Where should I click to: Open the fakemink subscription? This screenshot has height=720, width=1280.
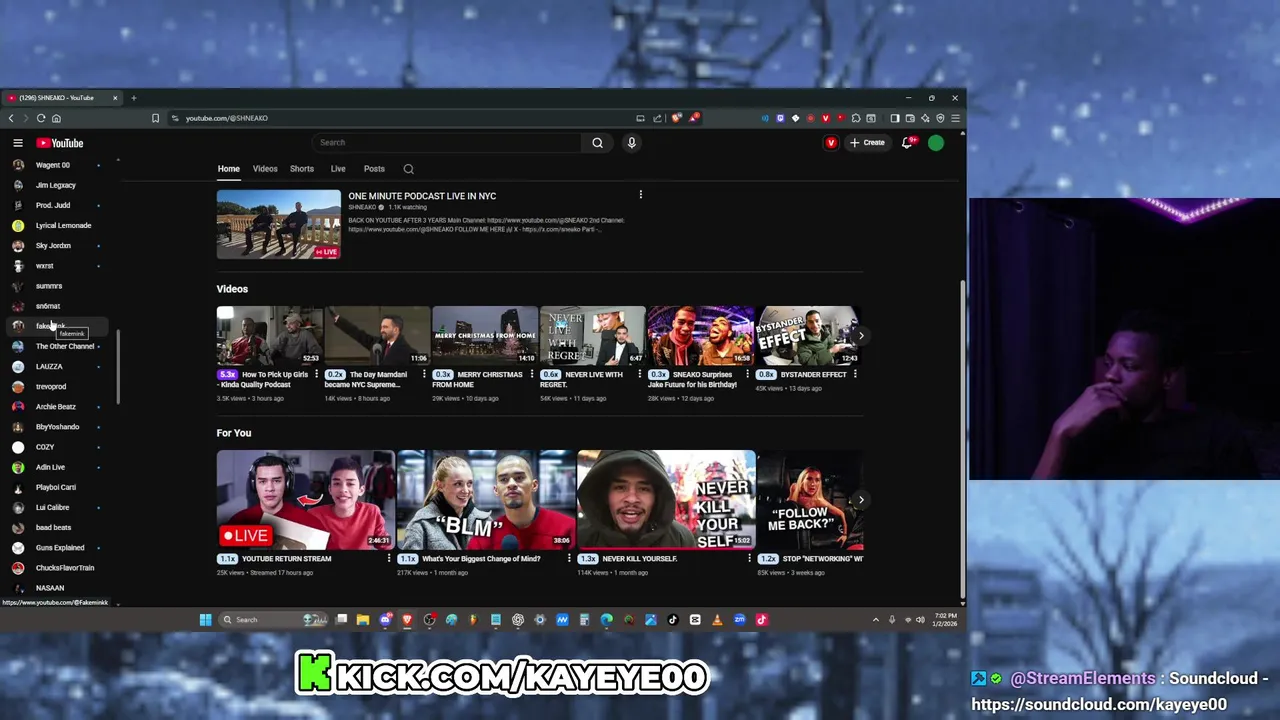coord(56,326)
